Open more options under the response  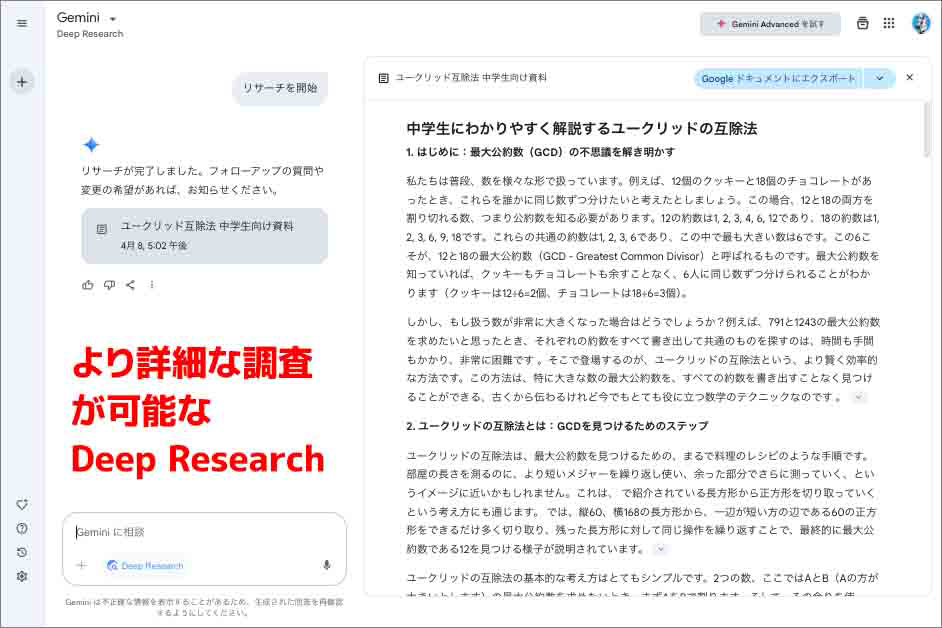[152, 285]
